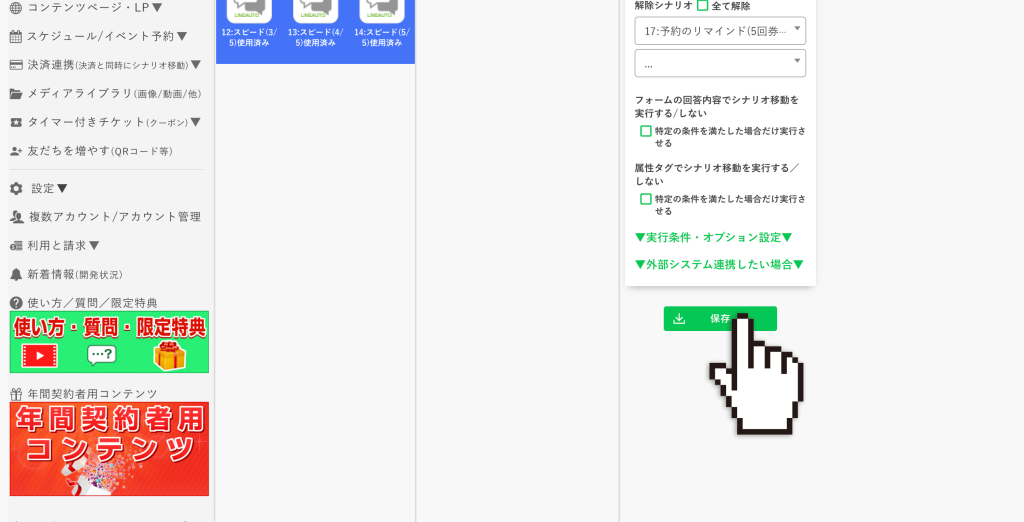Open the 使い方・質問・限定特典 green banner
The height and width of the screenshot is (522, 1024).
109,342
